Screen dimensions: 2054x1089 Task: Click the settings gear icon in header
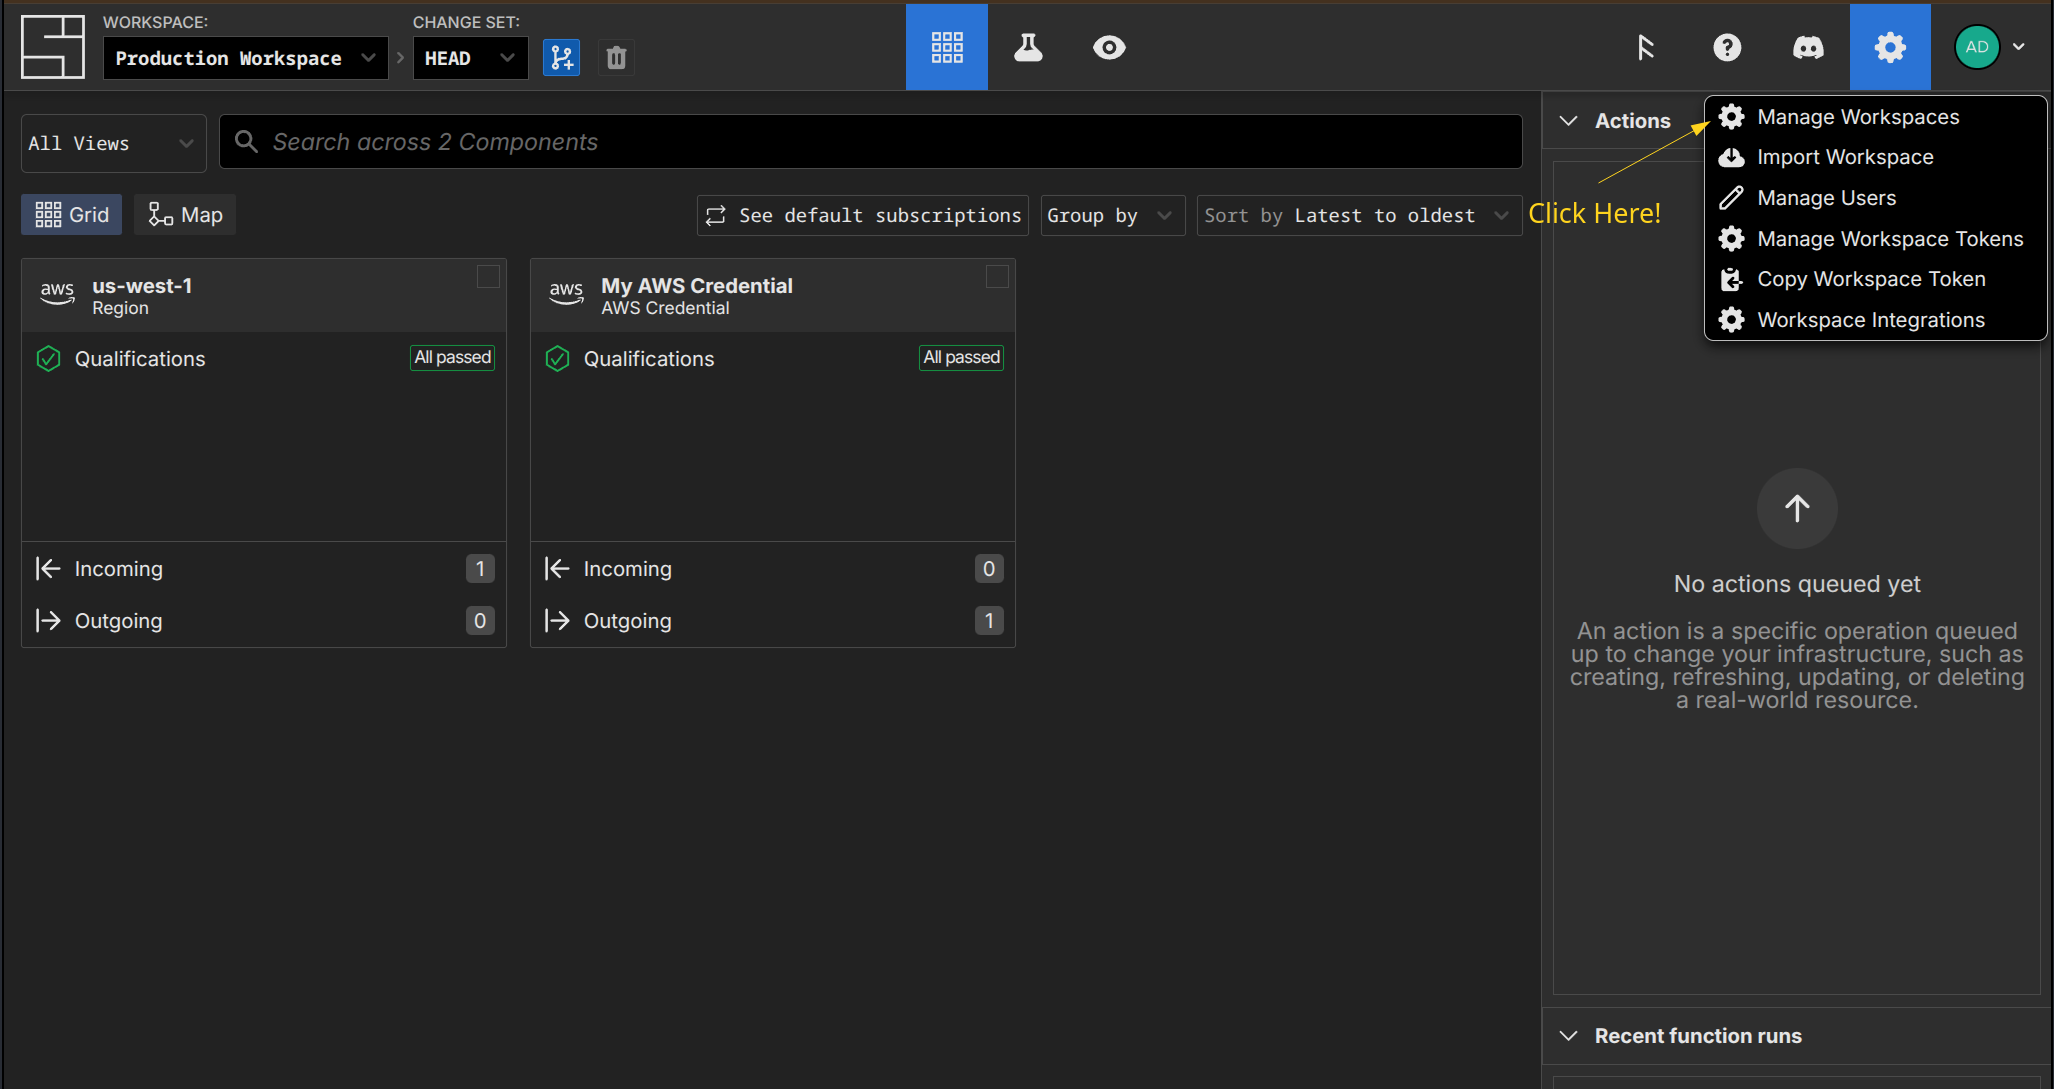point(1890,47)
